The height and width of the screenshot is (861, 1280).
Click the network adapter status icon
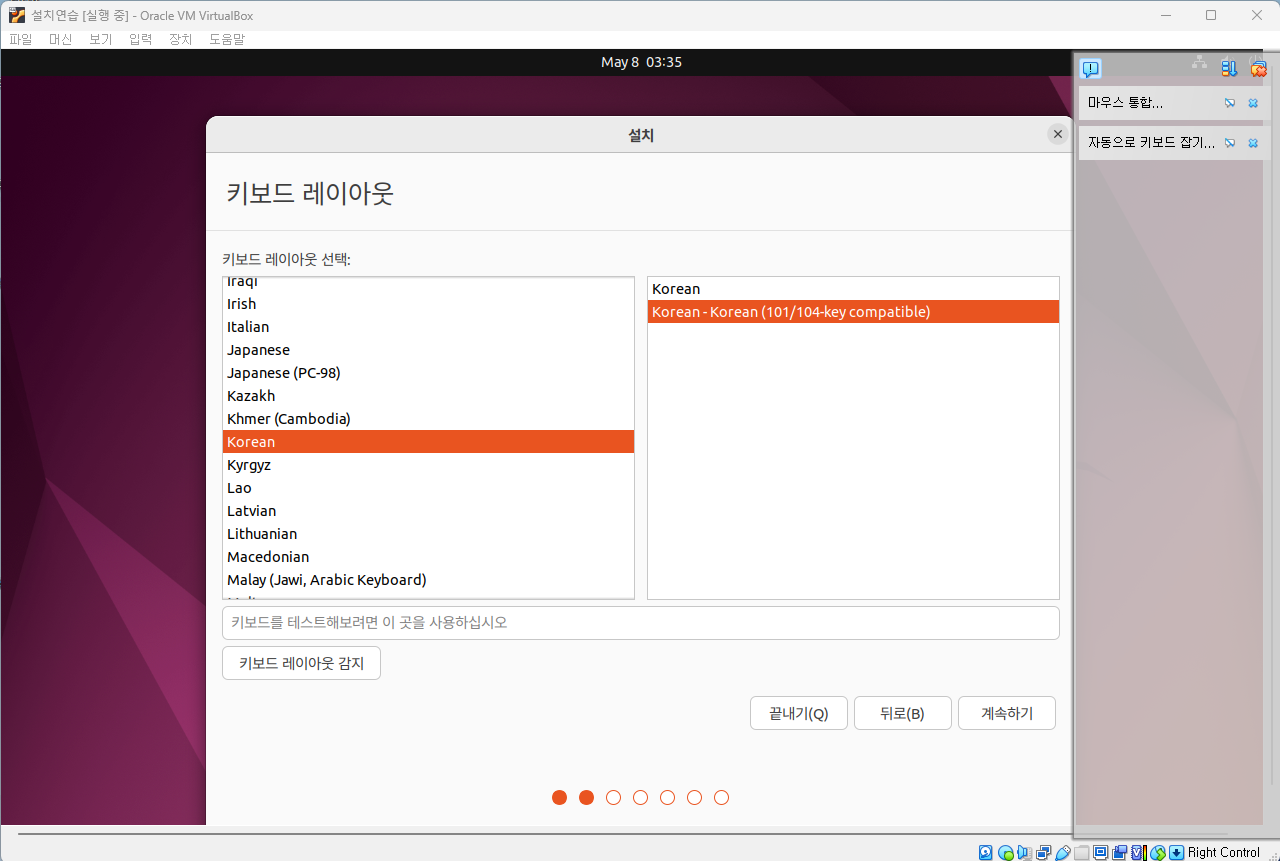[x=1044, y=852]
